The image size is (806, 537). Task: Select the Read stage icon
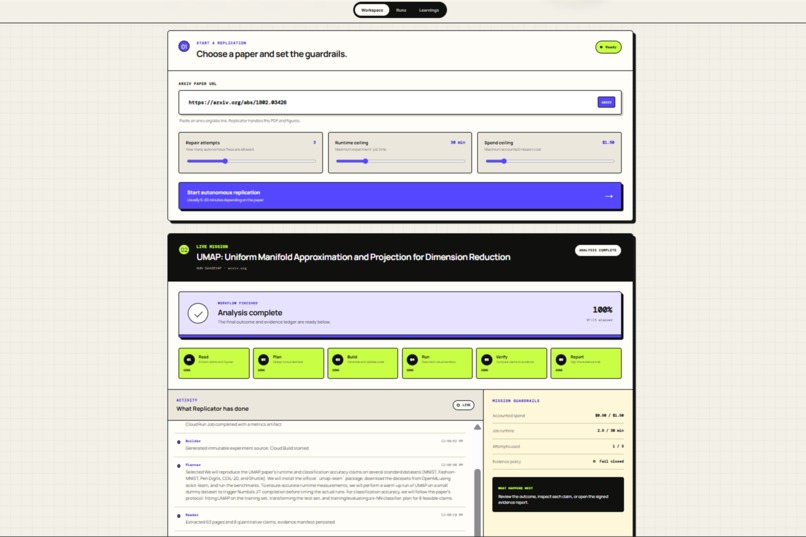point(189,359)
